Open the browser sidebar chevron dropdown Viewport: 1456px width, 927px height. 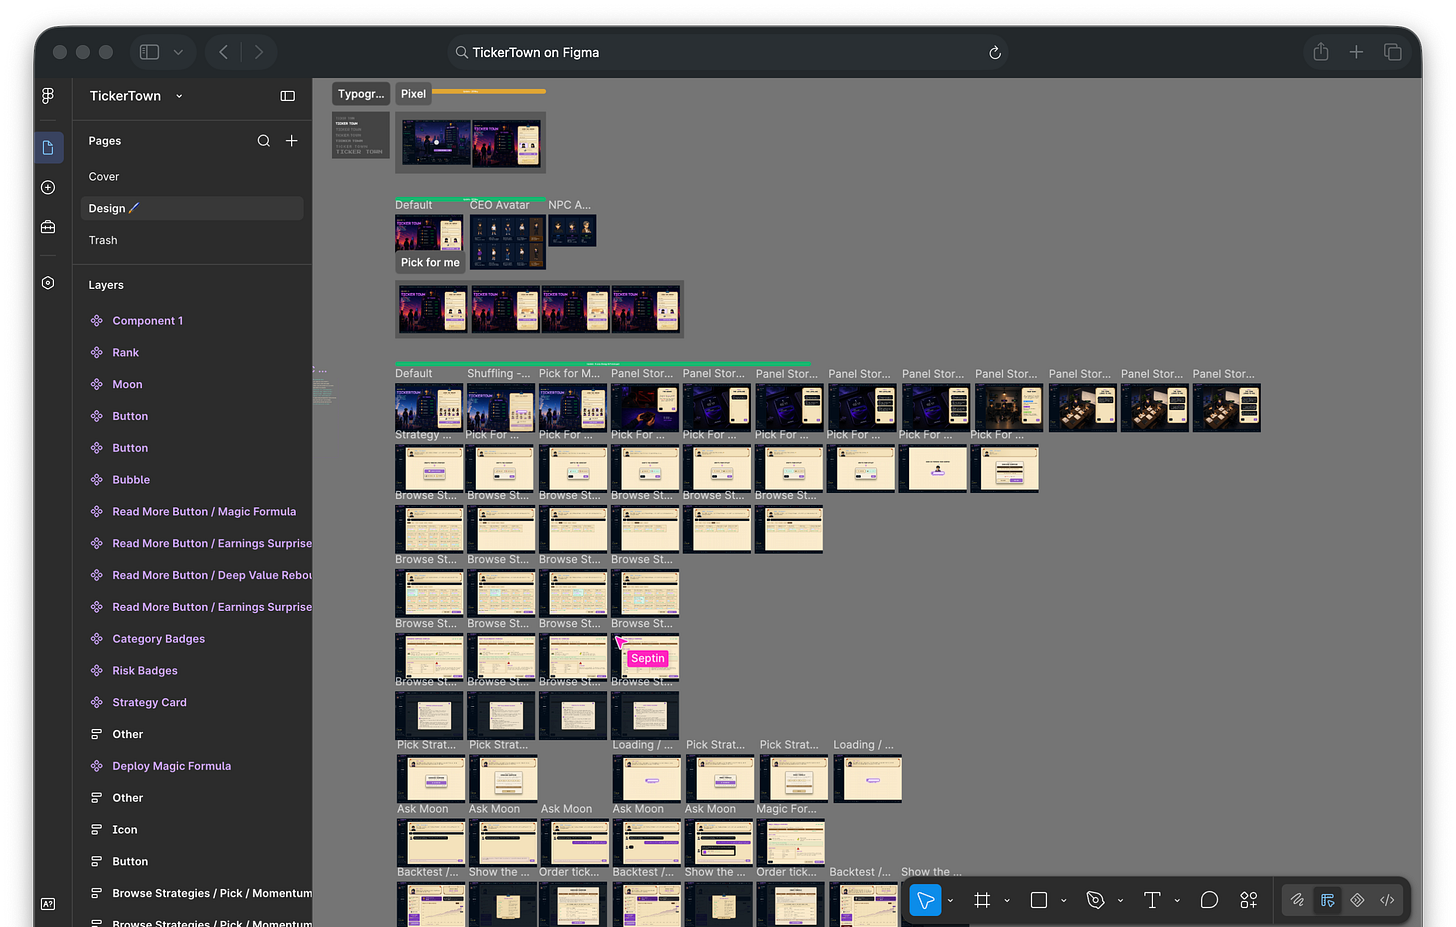pos(178,52)
